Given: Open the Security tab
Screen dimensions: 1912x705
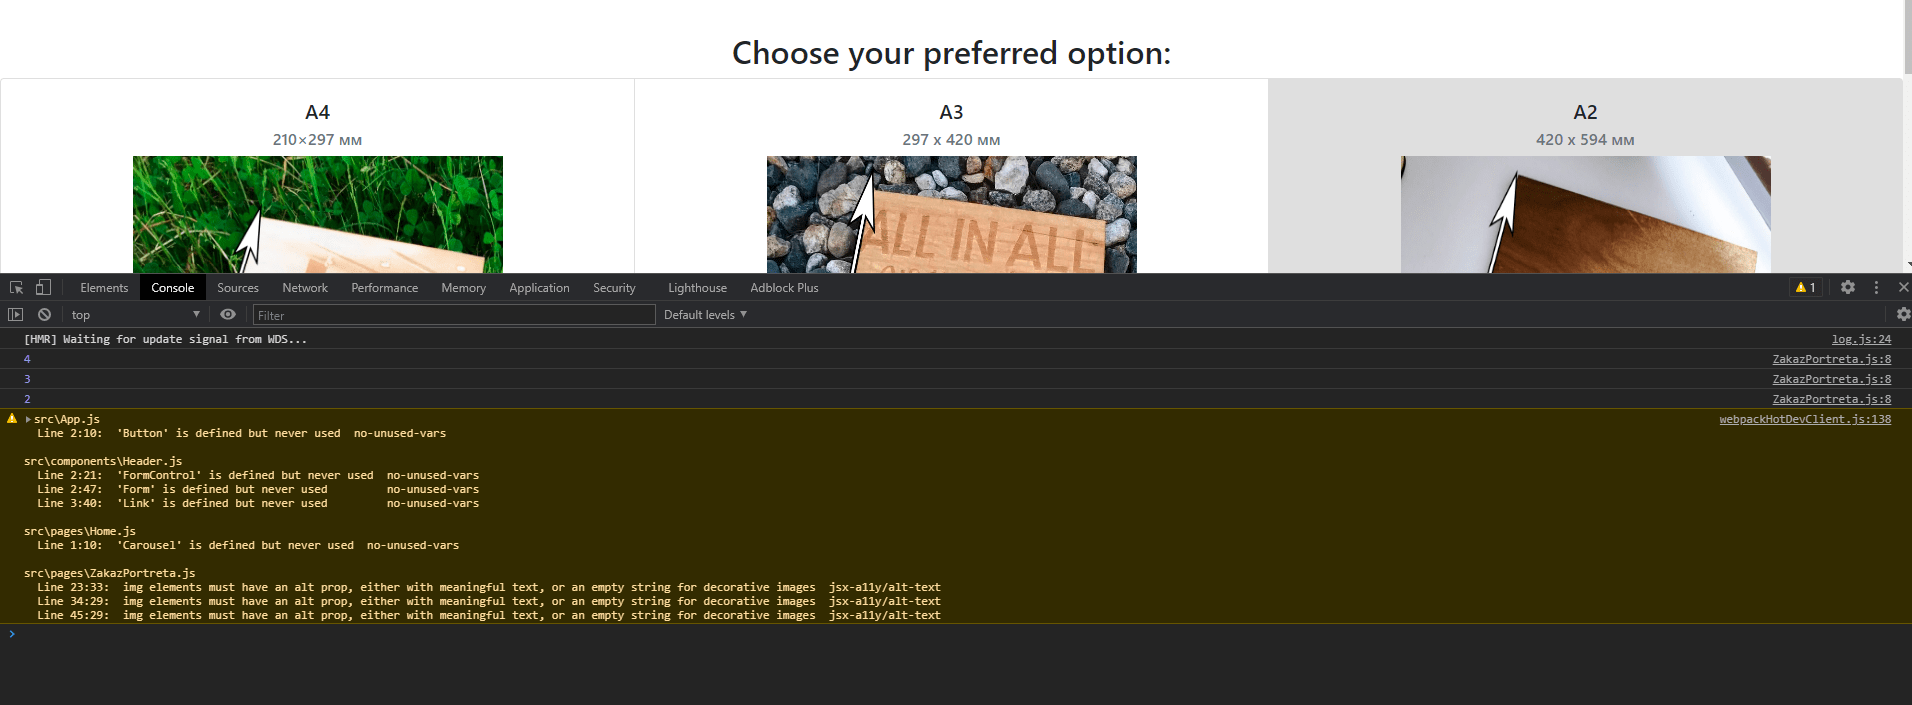Looking at the screenshot, I should click(614, 288).
